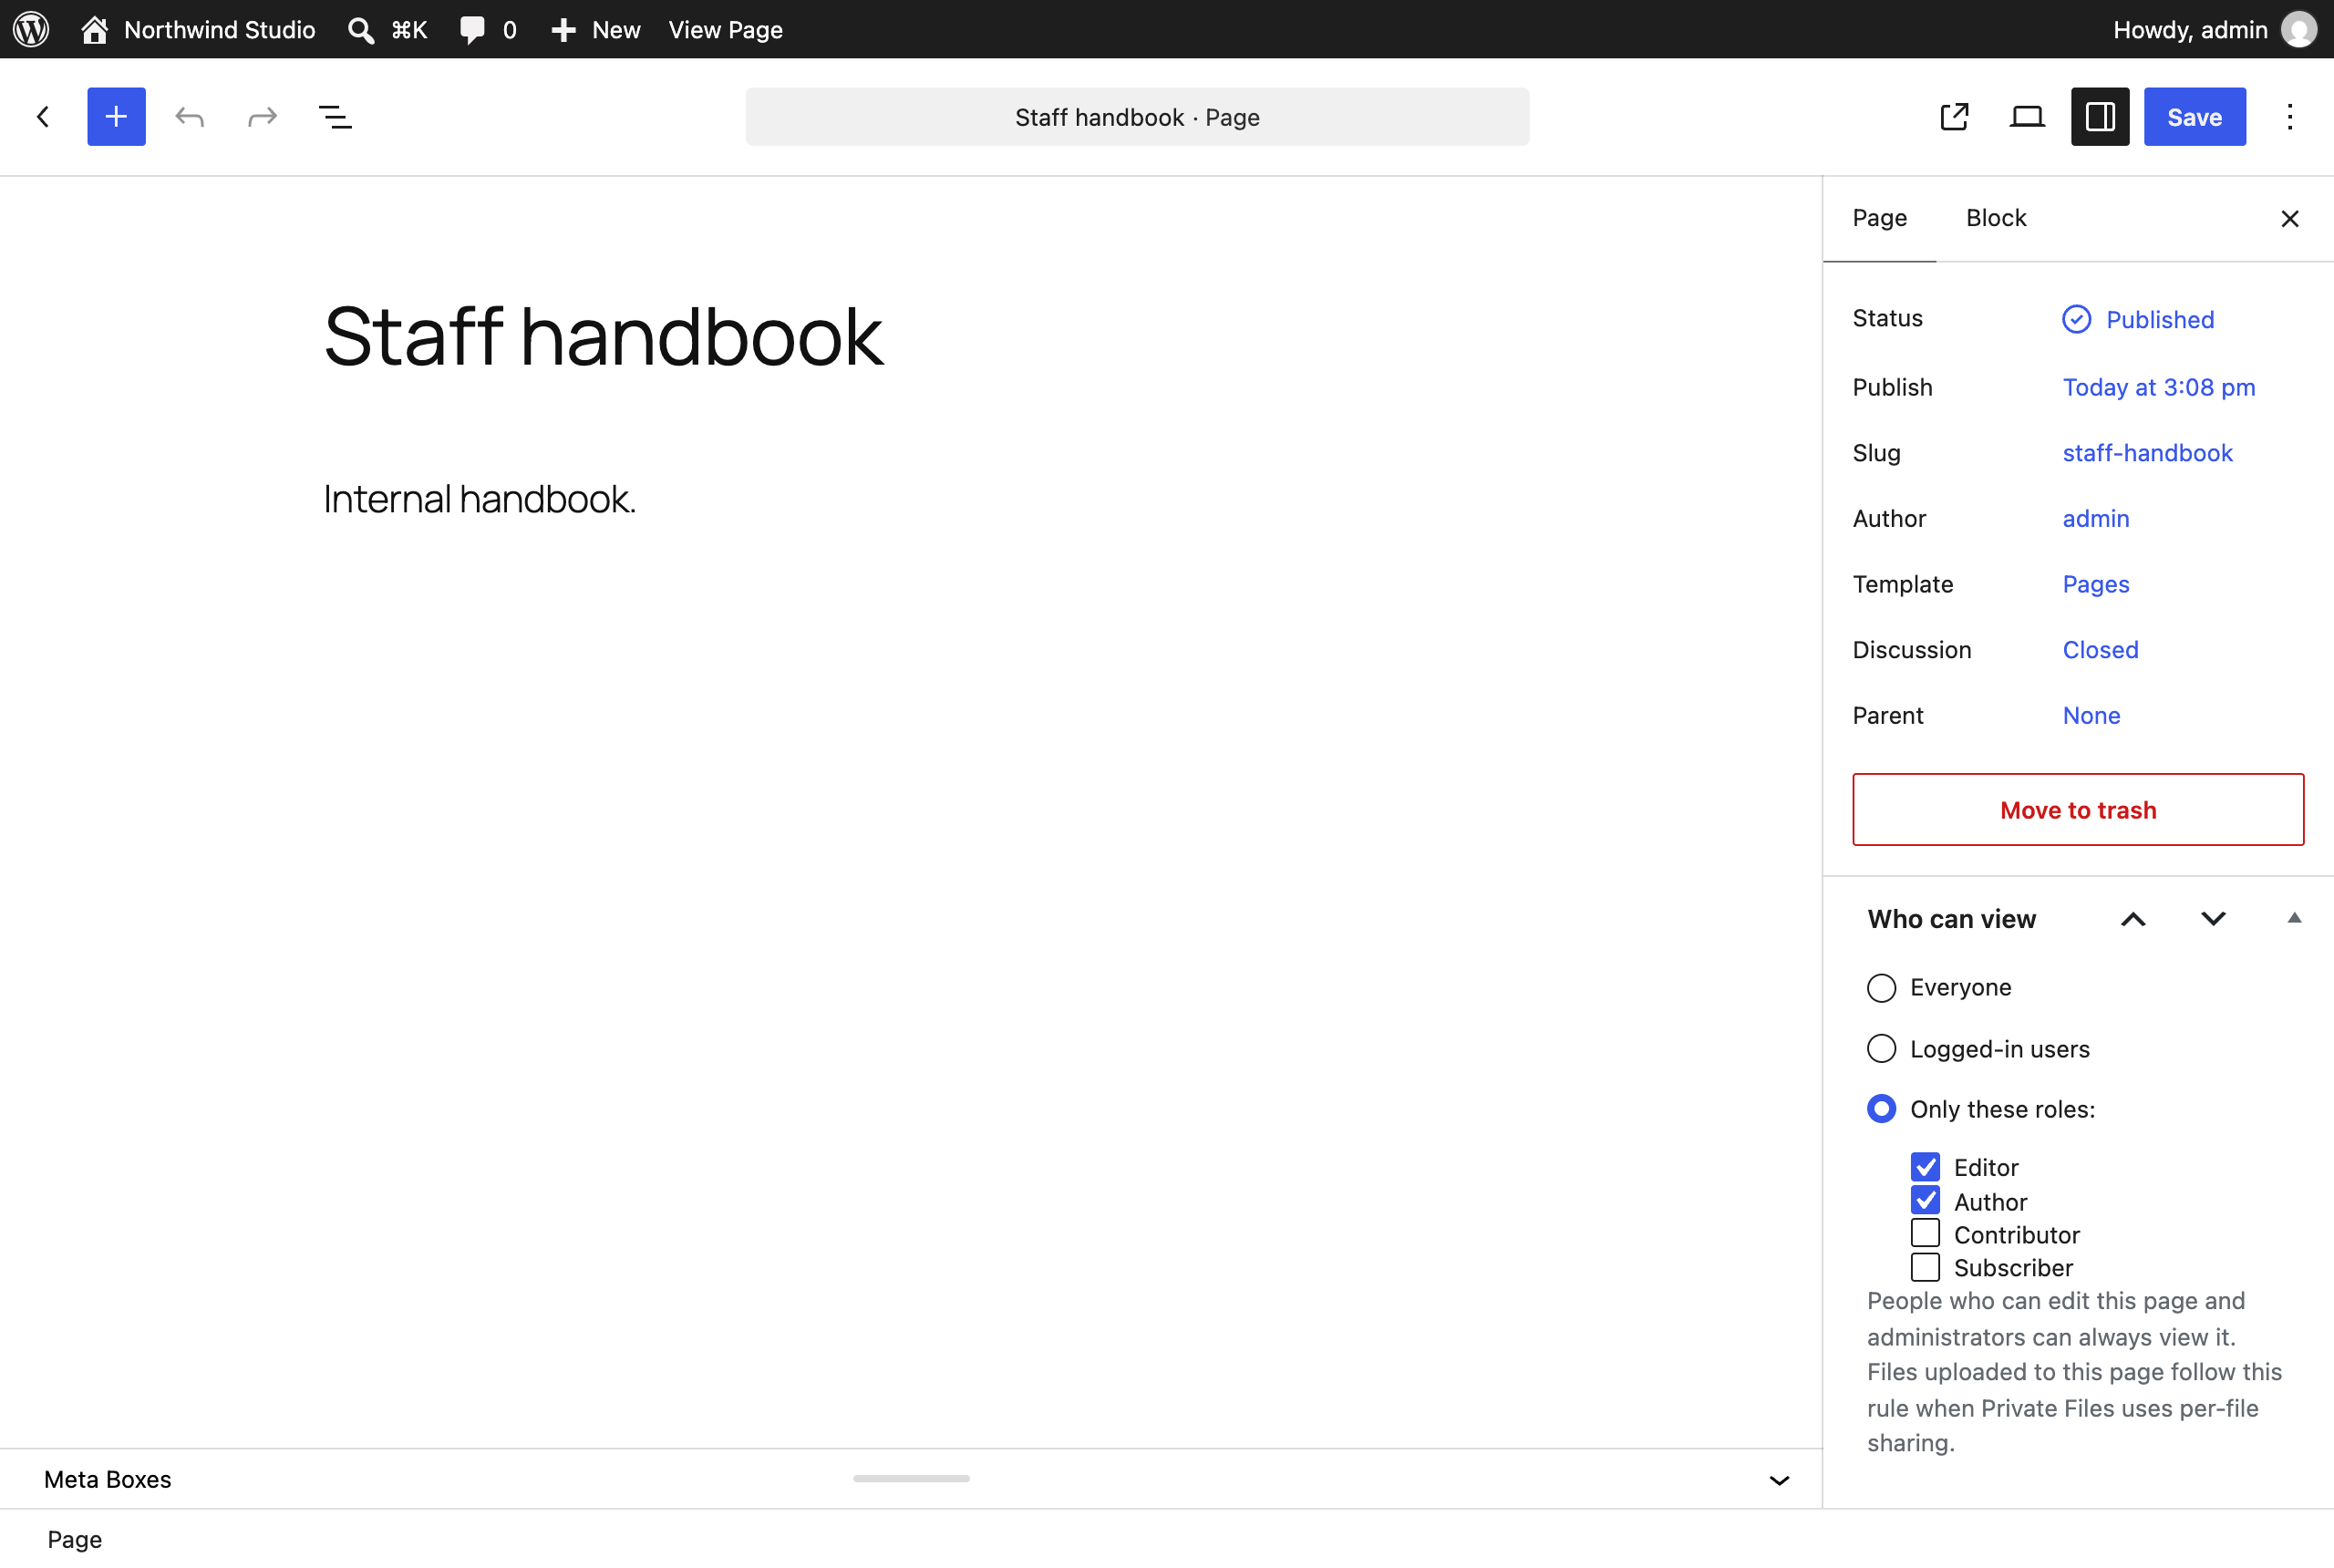The width and height of the screenshot is (2334, 1568).
Task: Select the Everyone radio option
Action: click(1881, 988)
